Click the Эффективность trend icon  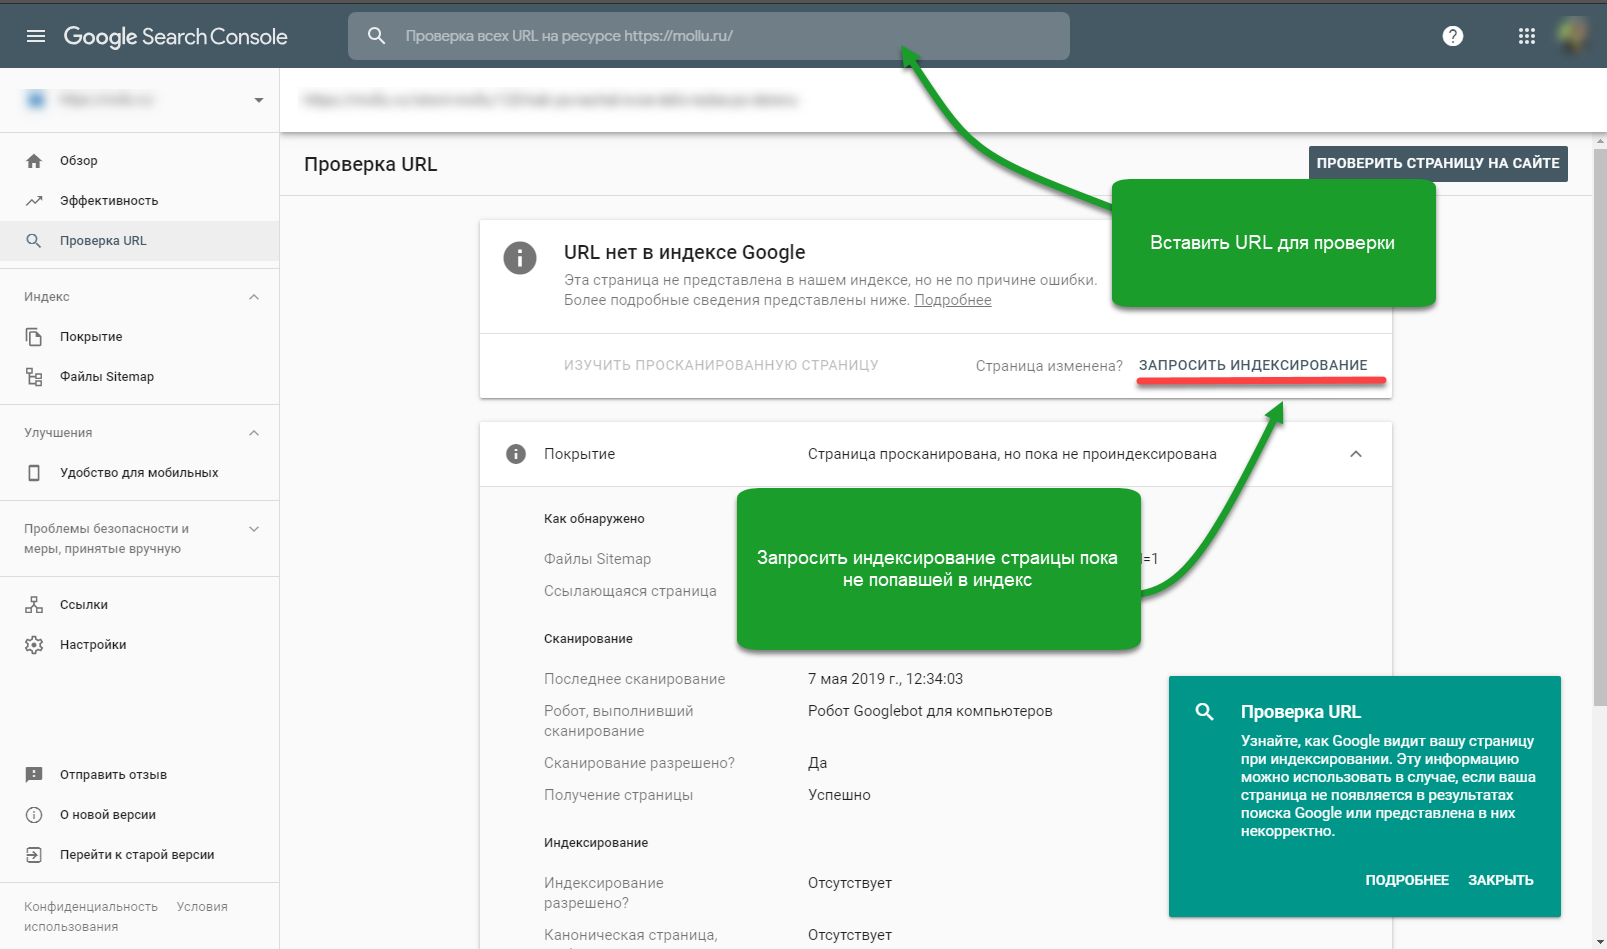[34, 201]
